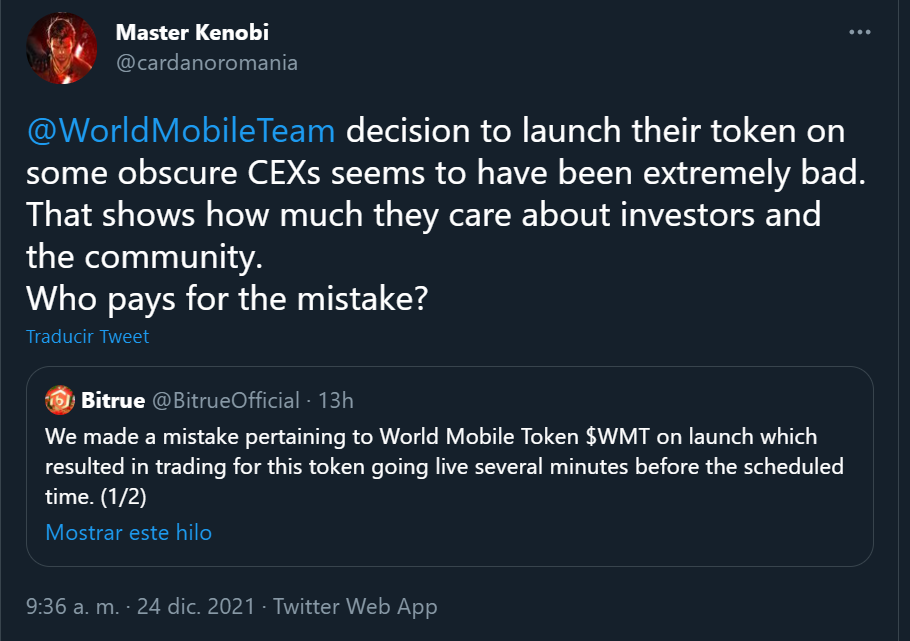Open the Bitrue account name in quote
This screenshot has height=641, width=910.
click(113, 400)
